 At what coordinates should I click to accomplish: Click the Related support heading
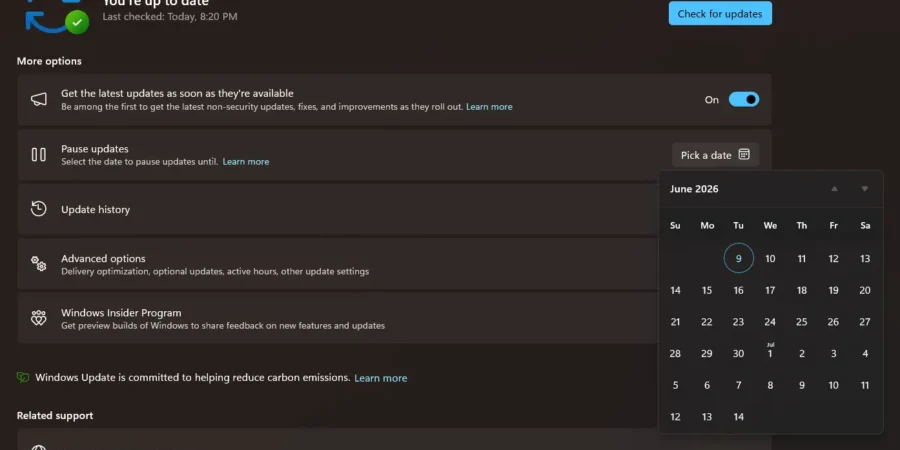click(55, 415)
